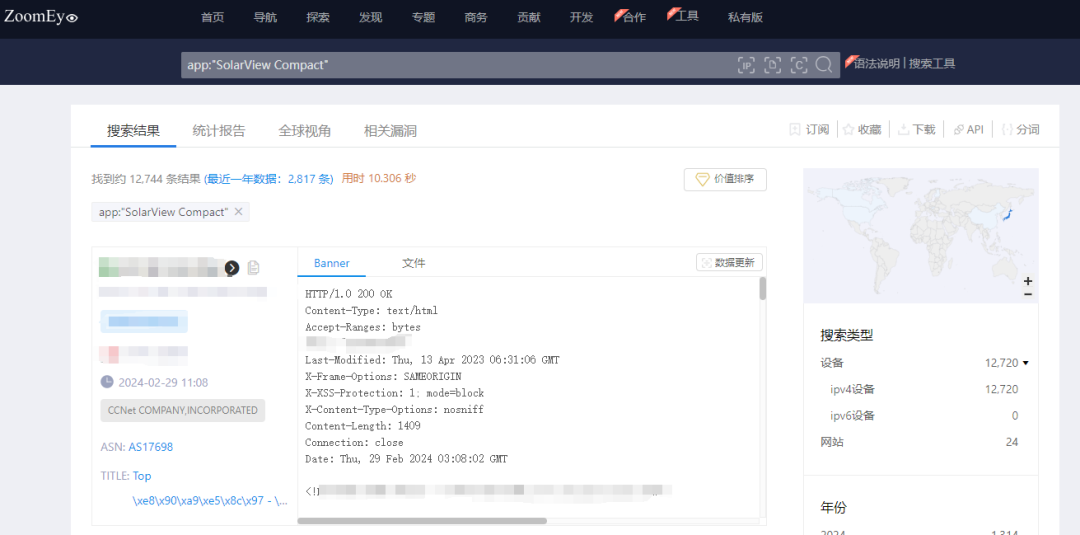The height and width of the screenshot is (535, 1080).
Task: Click the IP search icon in search bar
Action: click(746, 65)
